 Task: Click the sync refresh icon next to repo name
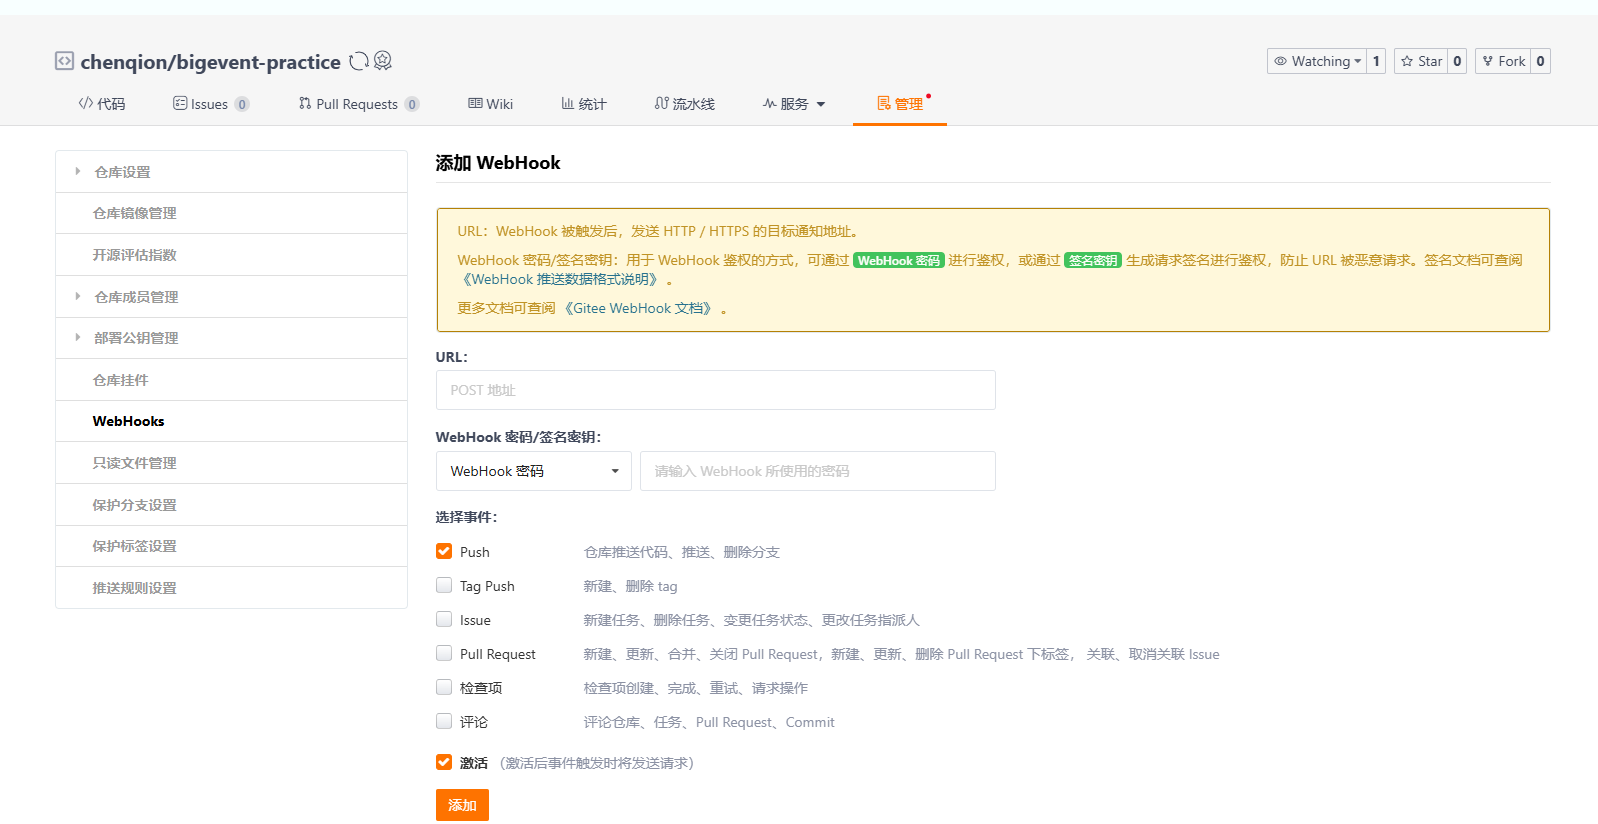point(358,62)
